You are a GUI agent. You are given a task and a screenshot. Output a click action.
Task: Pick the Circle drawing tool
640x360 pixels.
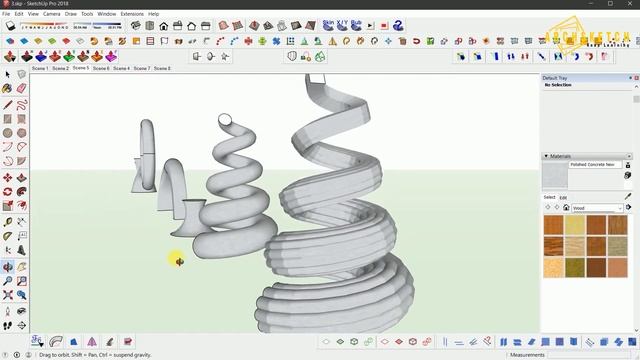pyautogui.click(x=7, y=133)
